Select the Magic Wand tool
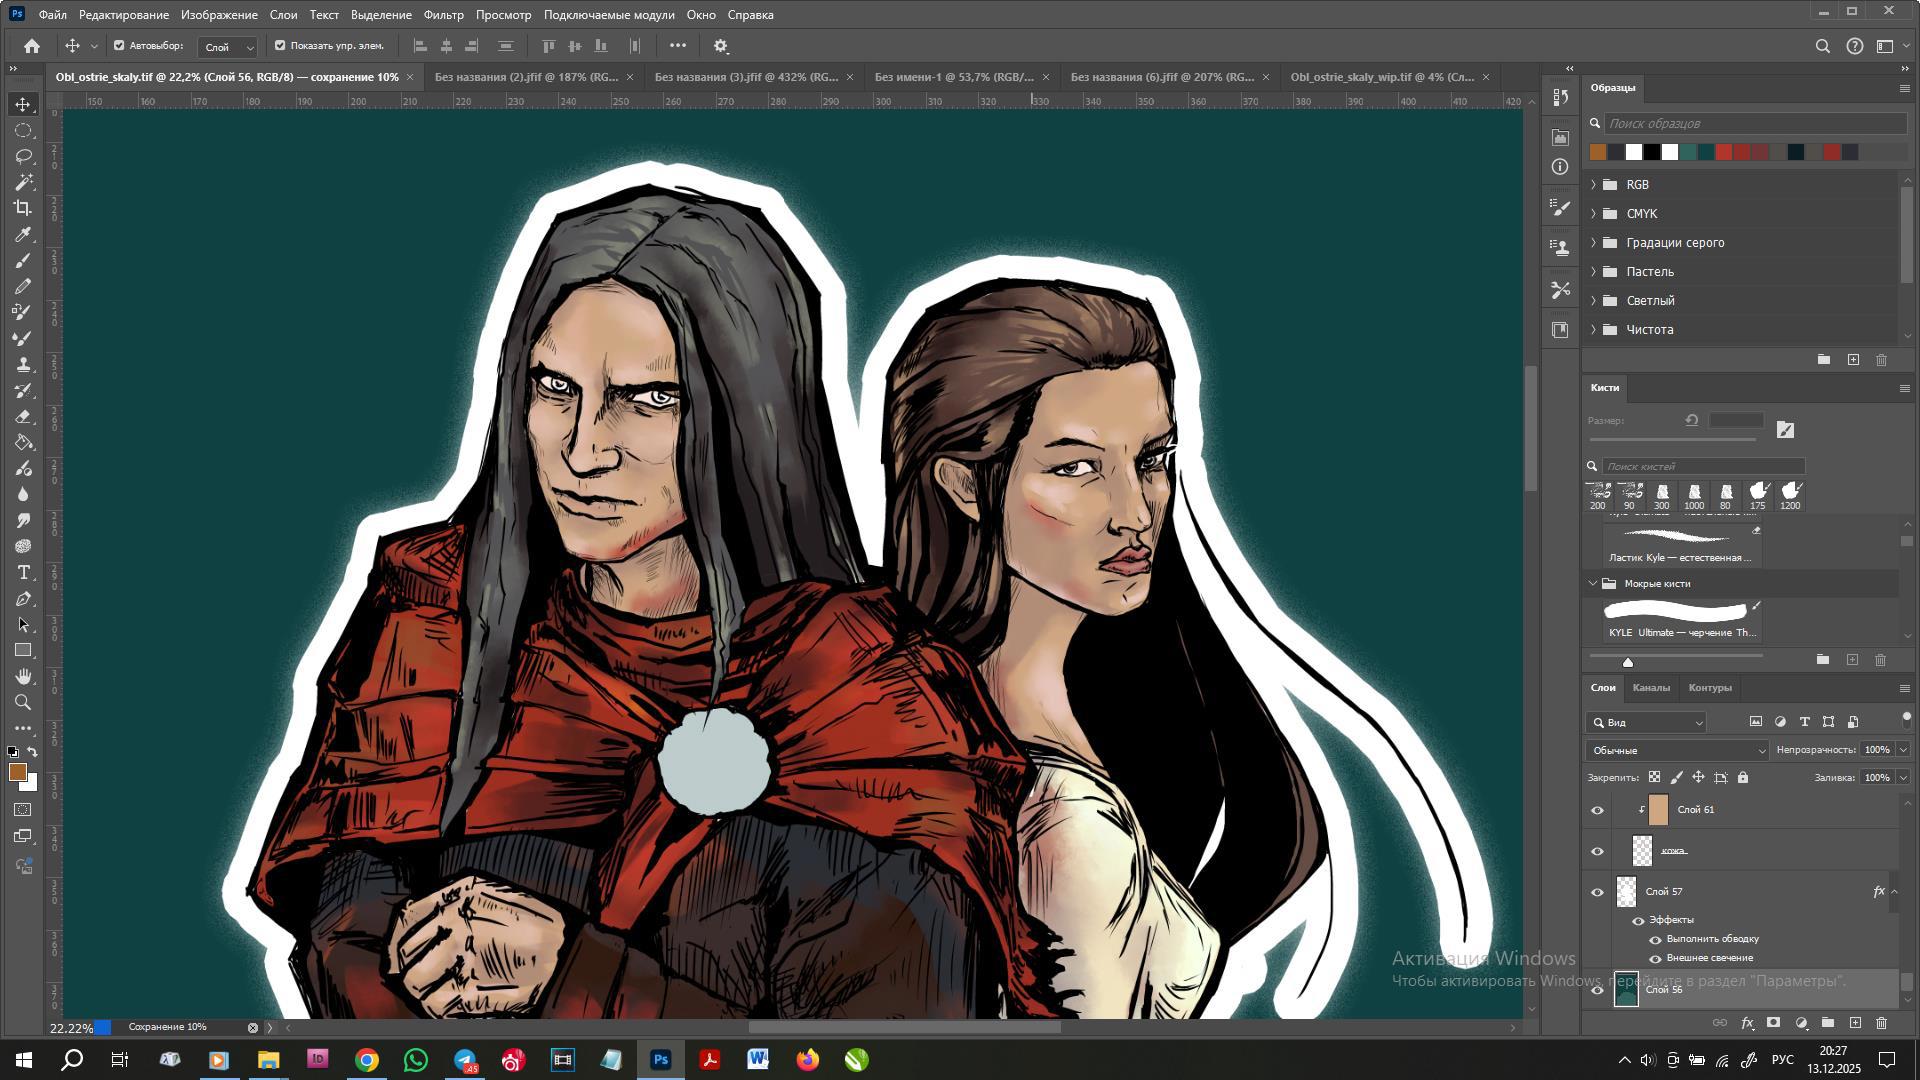Viewport: 1920px width, 1080px height. pyautogui.click(x=23, y=182)
